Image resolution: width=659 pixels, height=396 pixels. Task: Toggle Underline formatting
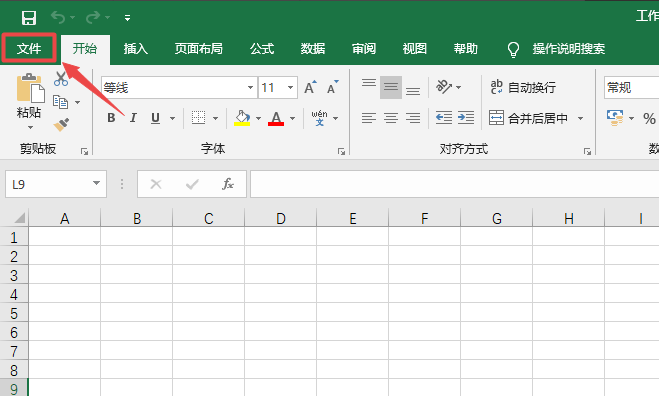pos(156,118)
